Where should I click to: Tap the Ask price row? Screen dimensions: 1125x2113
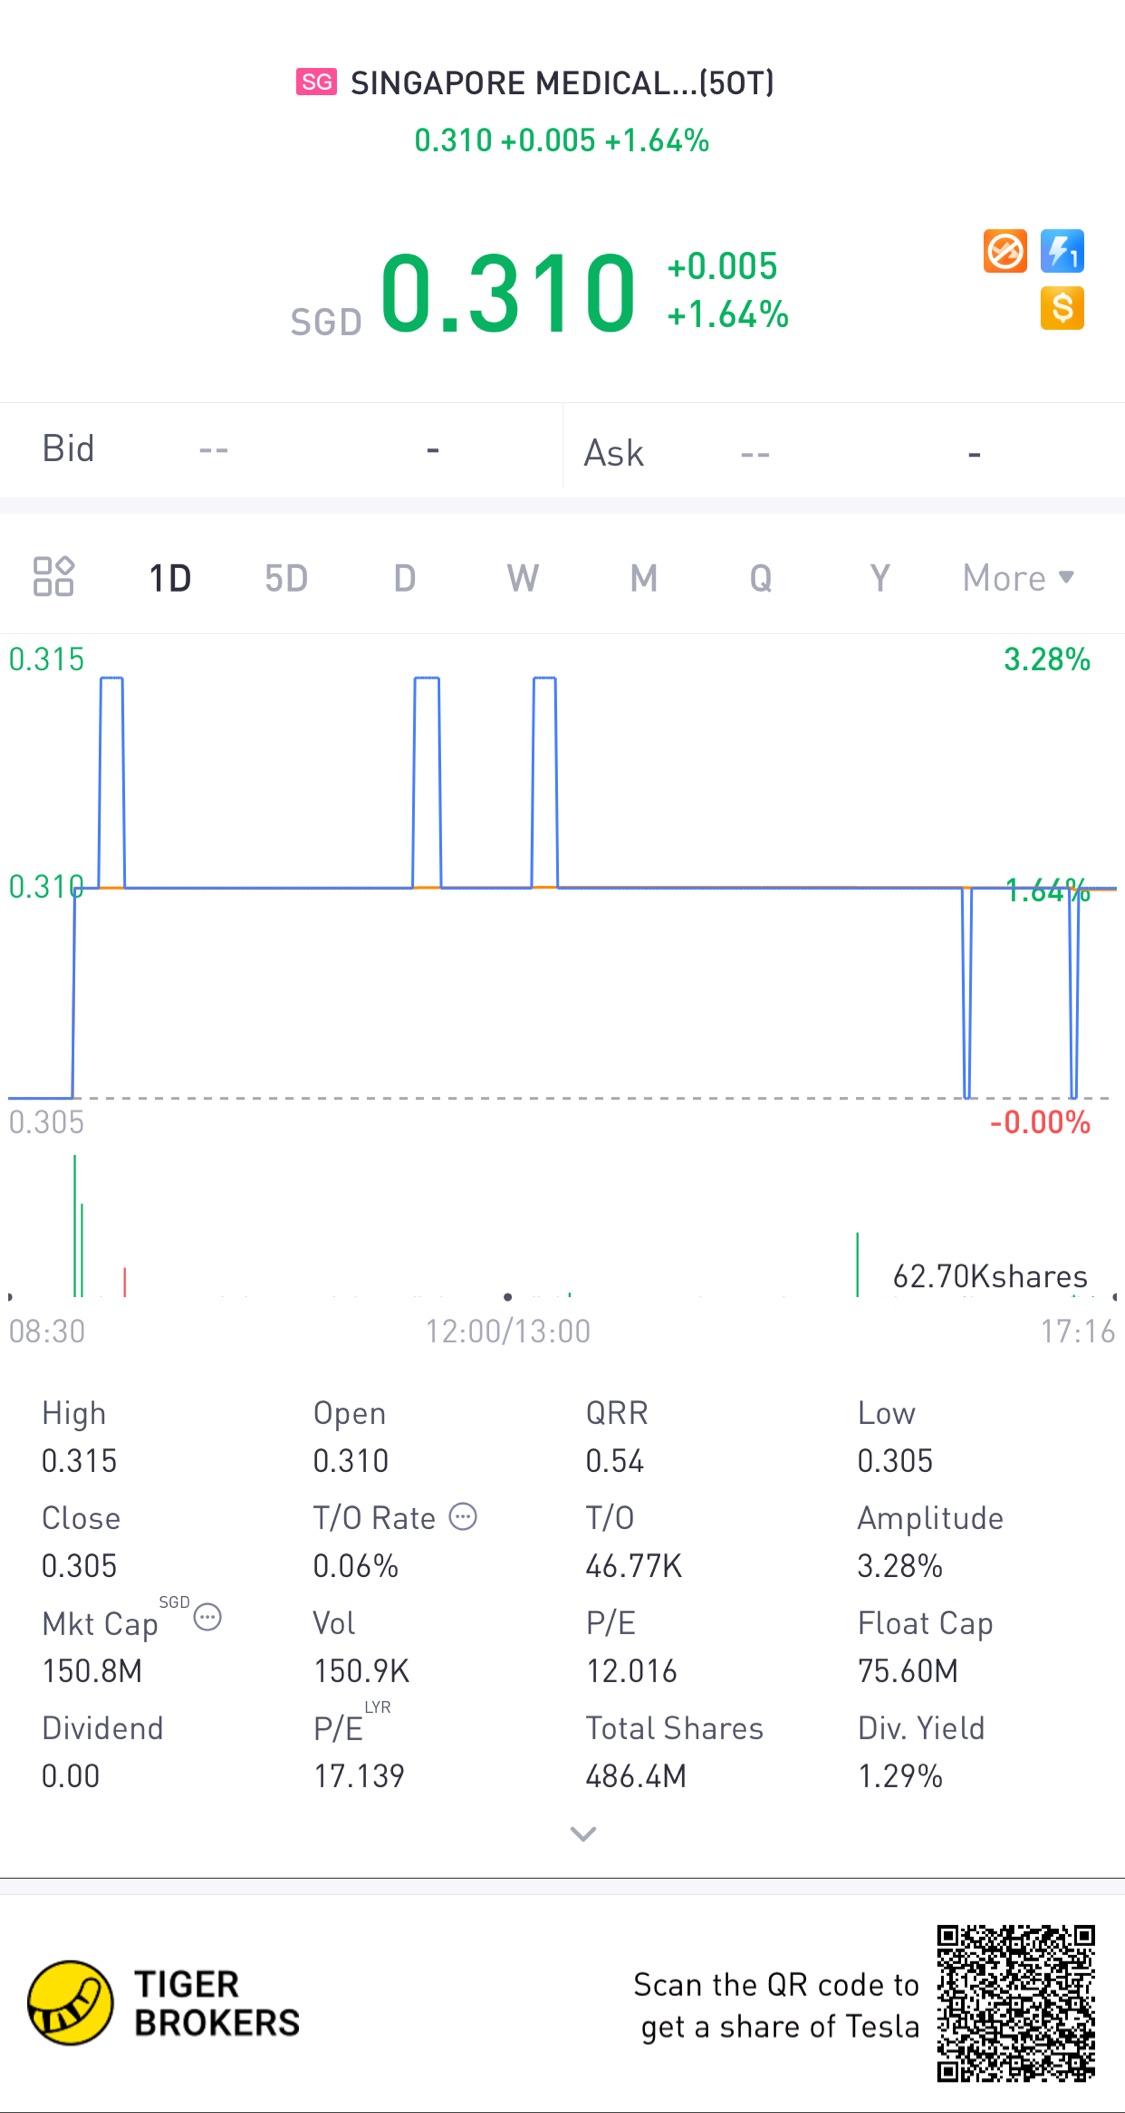pyautogui.click(x=843, y=453)
